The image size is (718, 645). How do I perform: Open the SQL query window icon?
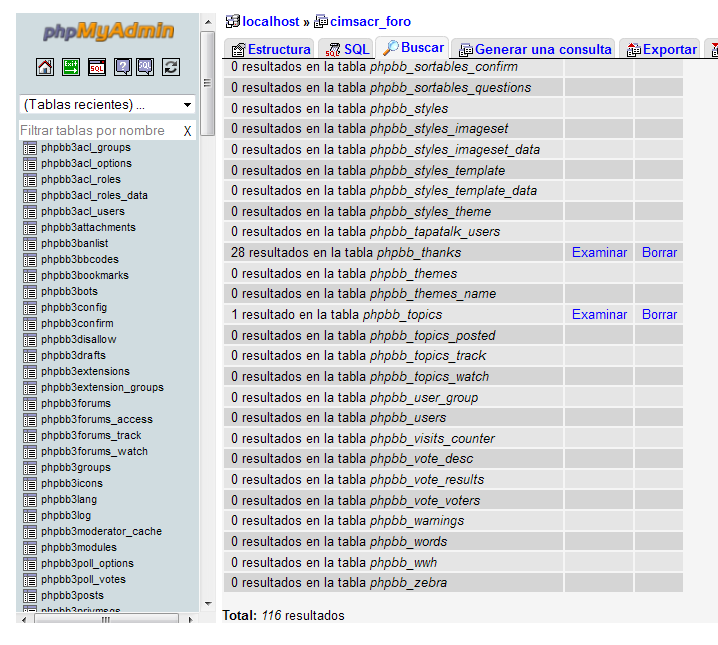97,67
